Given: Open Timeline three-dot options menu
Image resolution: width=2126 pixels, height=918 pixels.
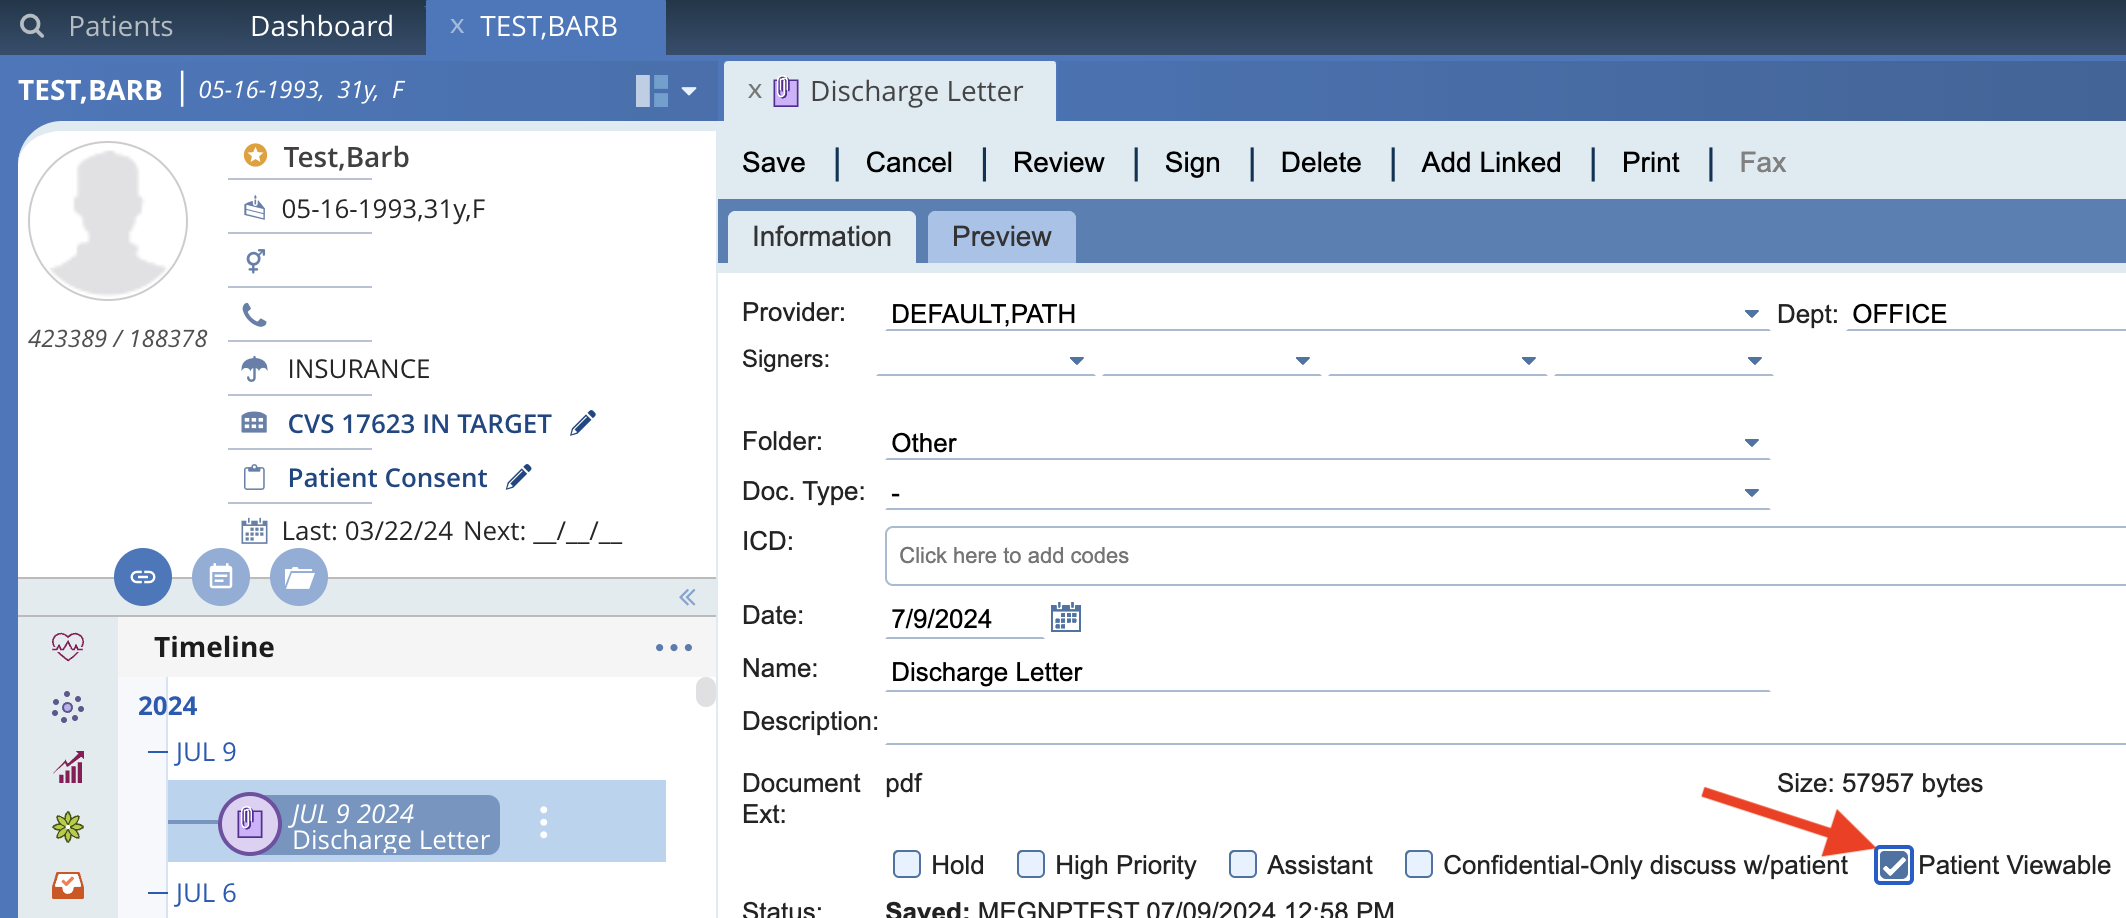Looking at the screenshot, I should click(x=674, y=648).
